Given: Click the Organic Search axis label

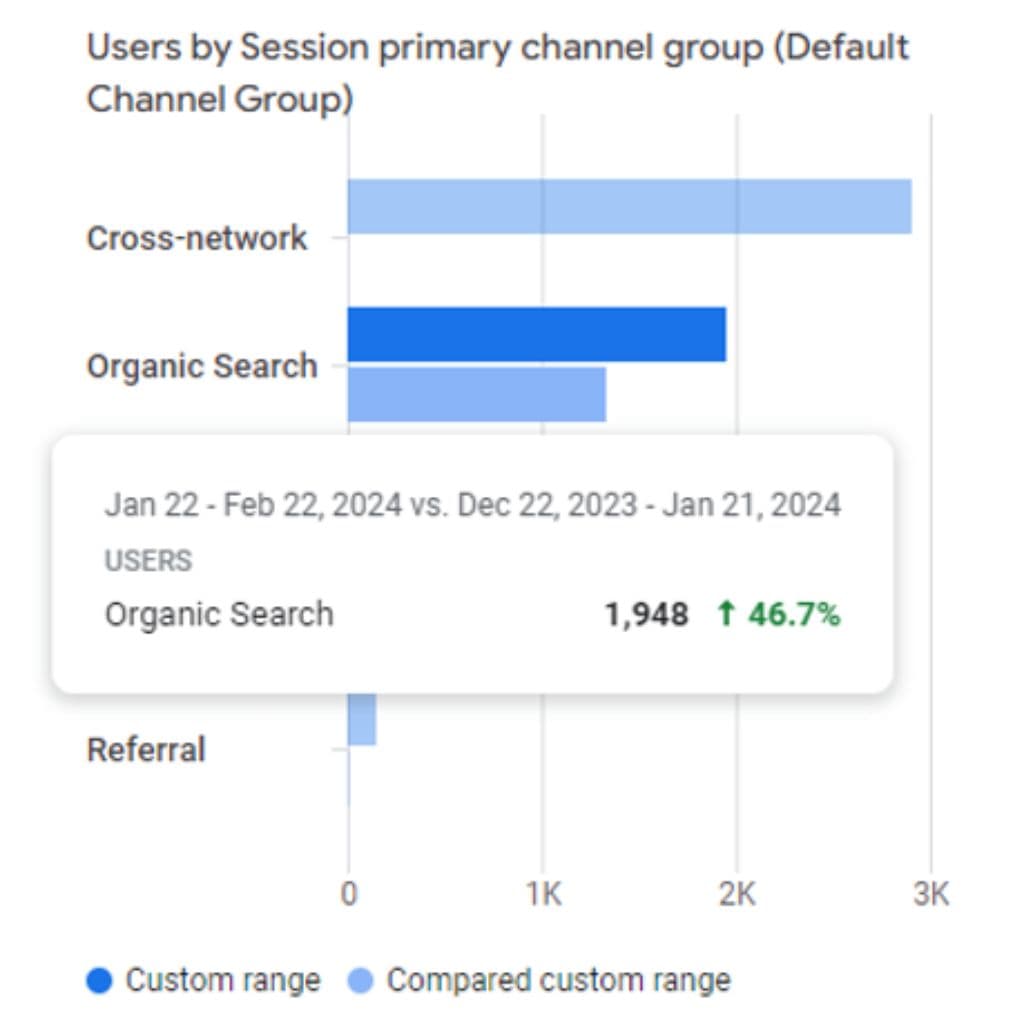Looking at the screenshot, I should click(x=202, y=366).
